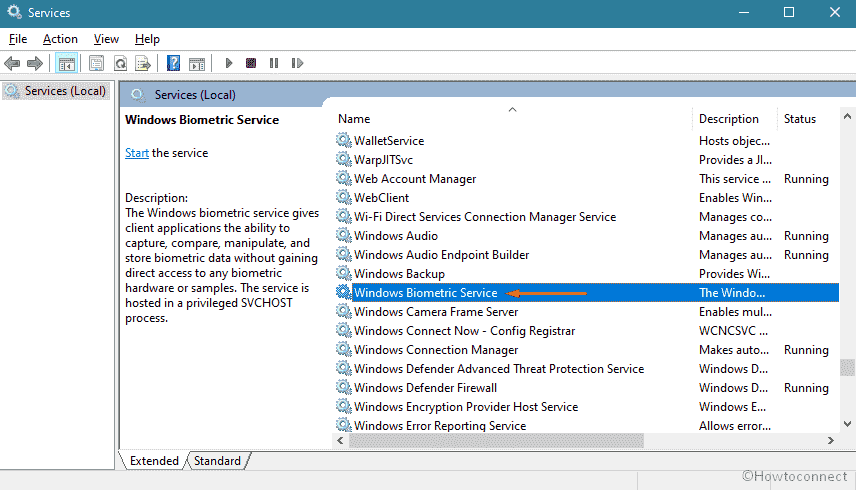The width and height of the screenshot is (856, 490).
Task: Open the blue Help question-mark icon
Action: (x=173, y=63)
